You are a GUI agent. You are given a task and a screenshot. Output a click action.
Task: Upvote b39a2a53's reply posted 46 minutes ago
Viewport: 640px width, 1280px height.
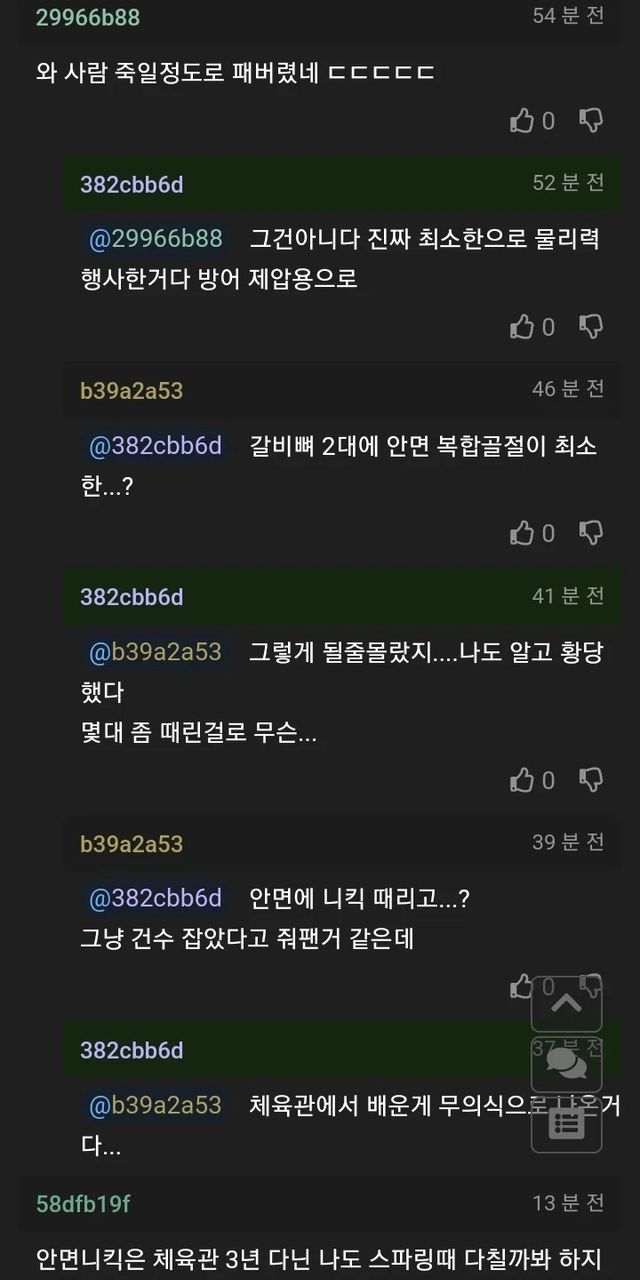click(x=522, y=533)
